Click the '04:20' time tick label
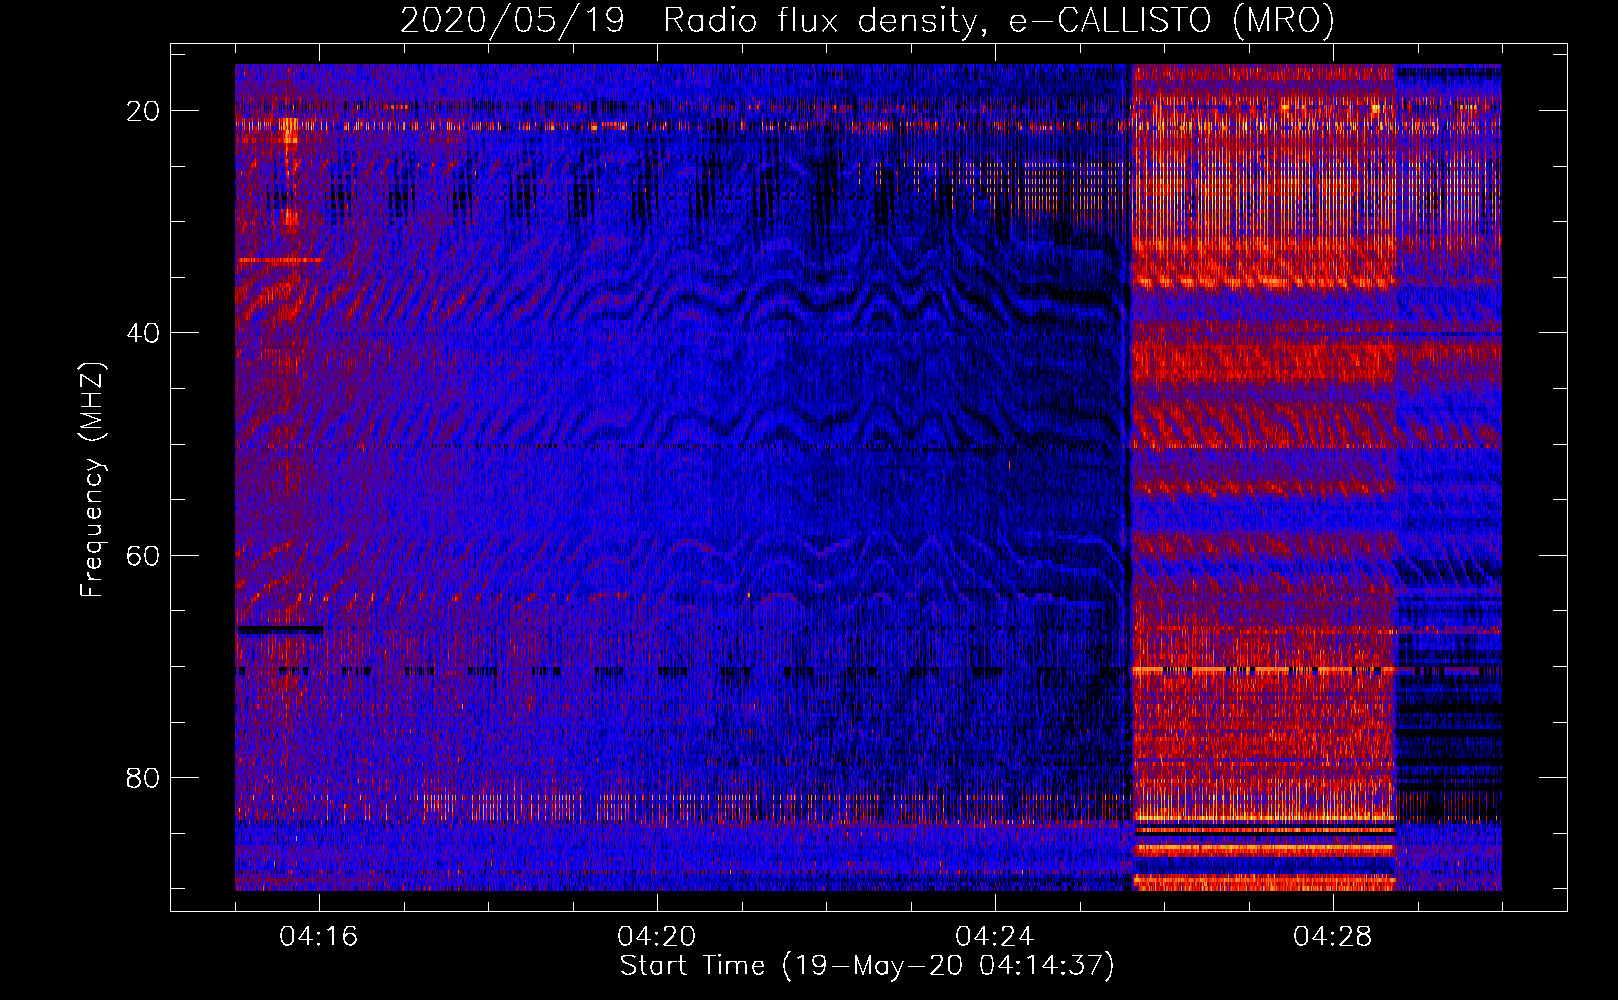Image resolution: width=1618 pixels, height=1000 pixels. 657,937
